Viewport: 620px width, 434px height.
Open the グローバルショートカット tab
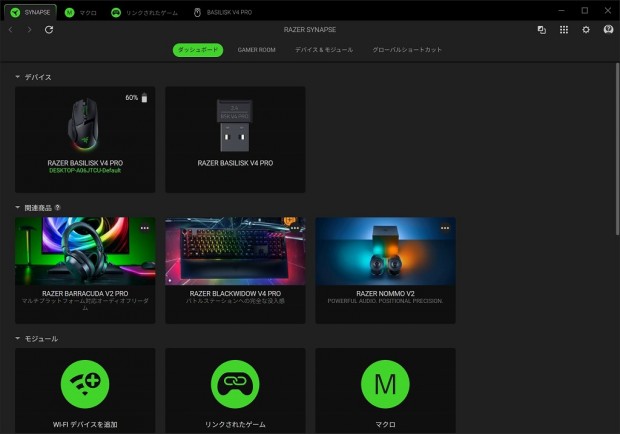tap(407, 50)
